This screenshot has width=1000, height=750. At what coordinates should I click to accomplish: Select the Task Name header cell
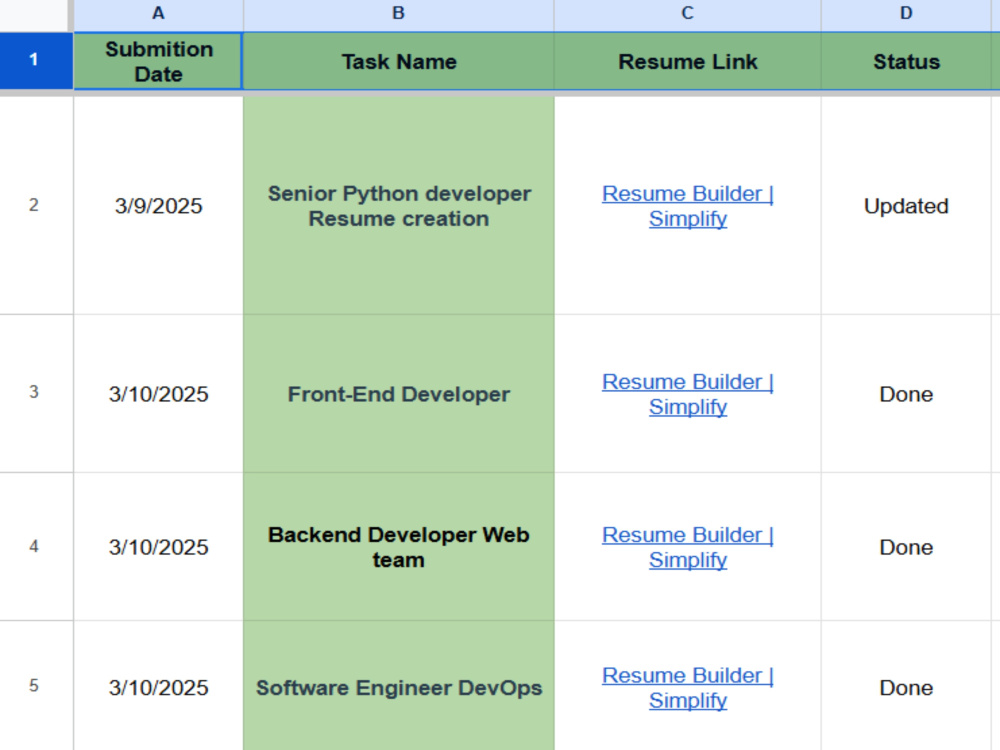click(399, 61)
